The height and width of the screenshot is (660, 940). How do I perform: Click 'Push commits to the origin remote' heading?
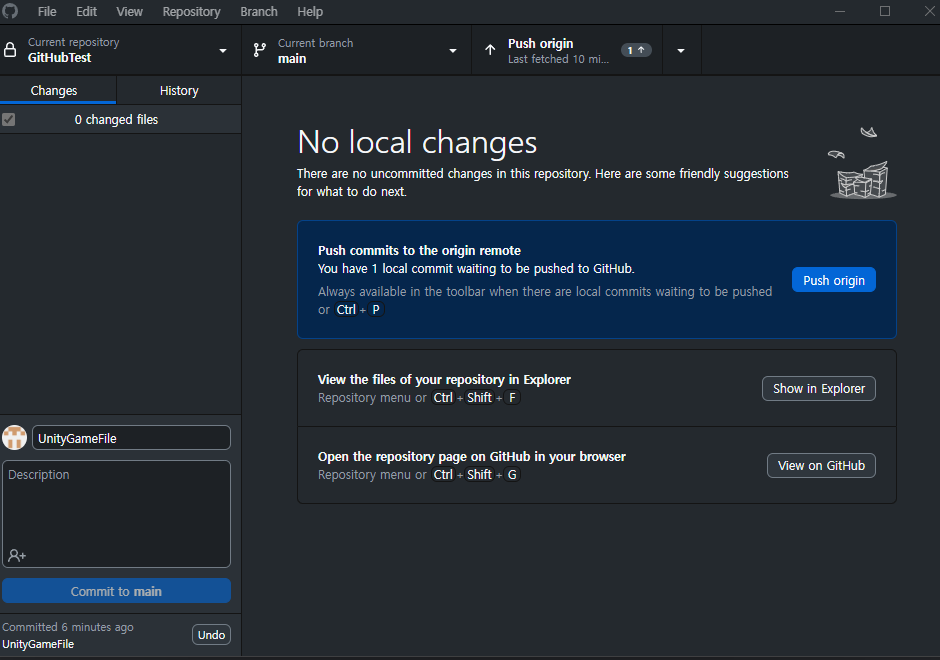click(x=419, y=251)
